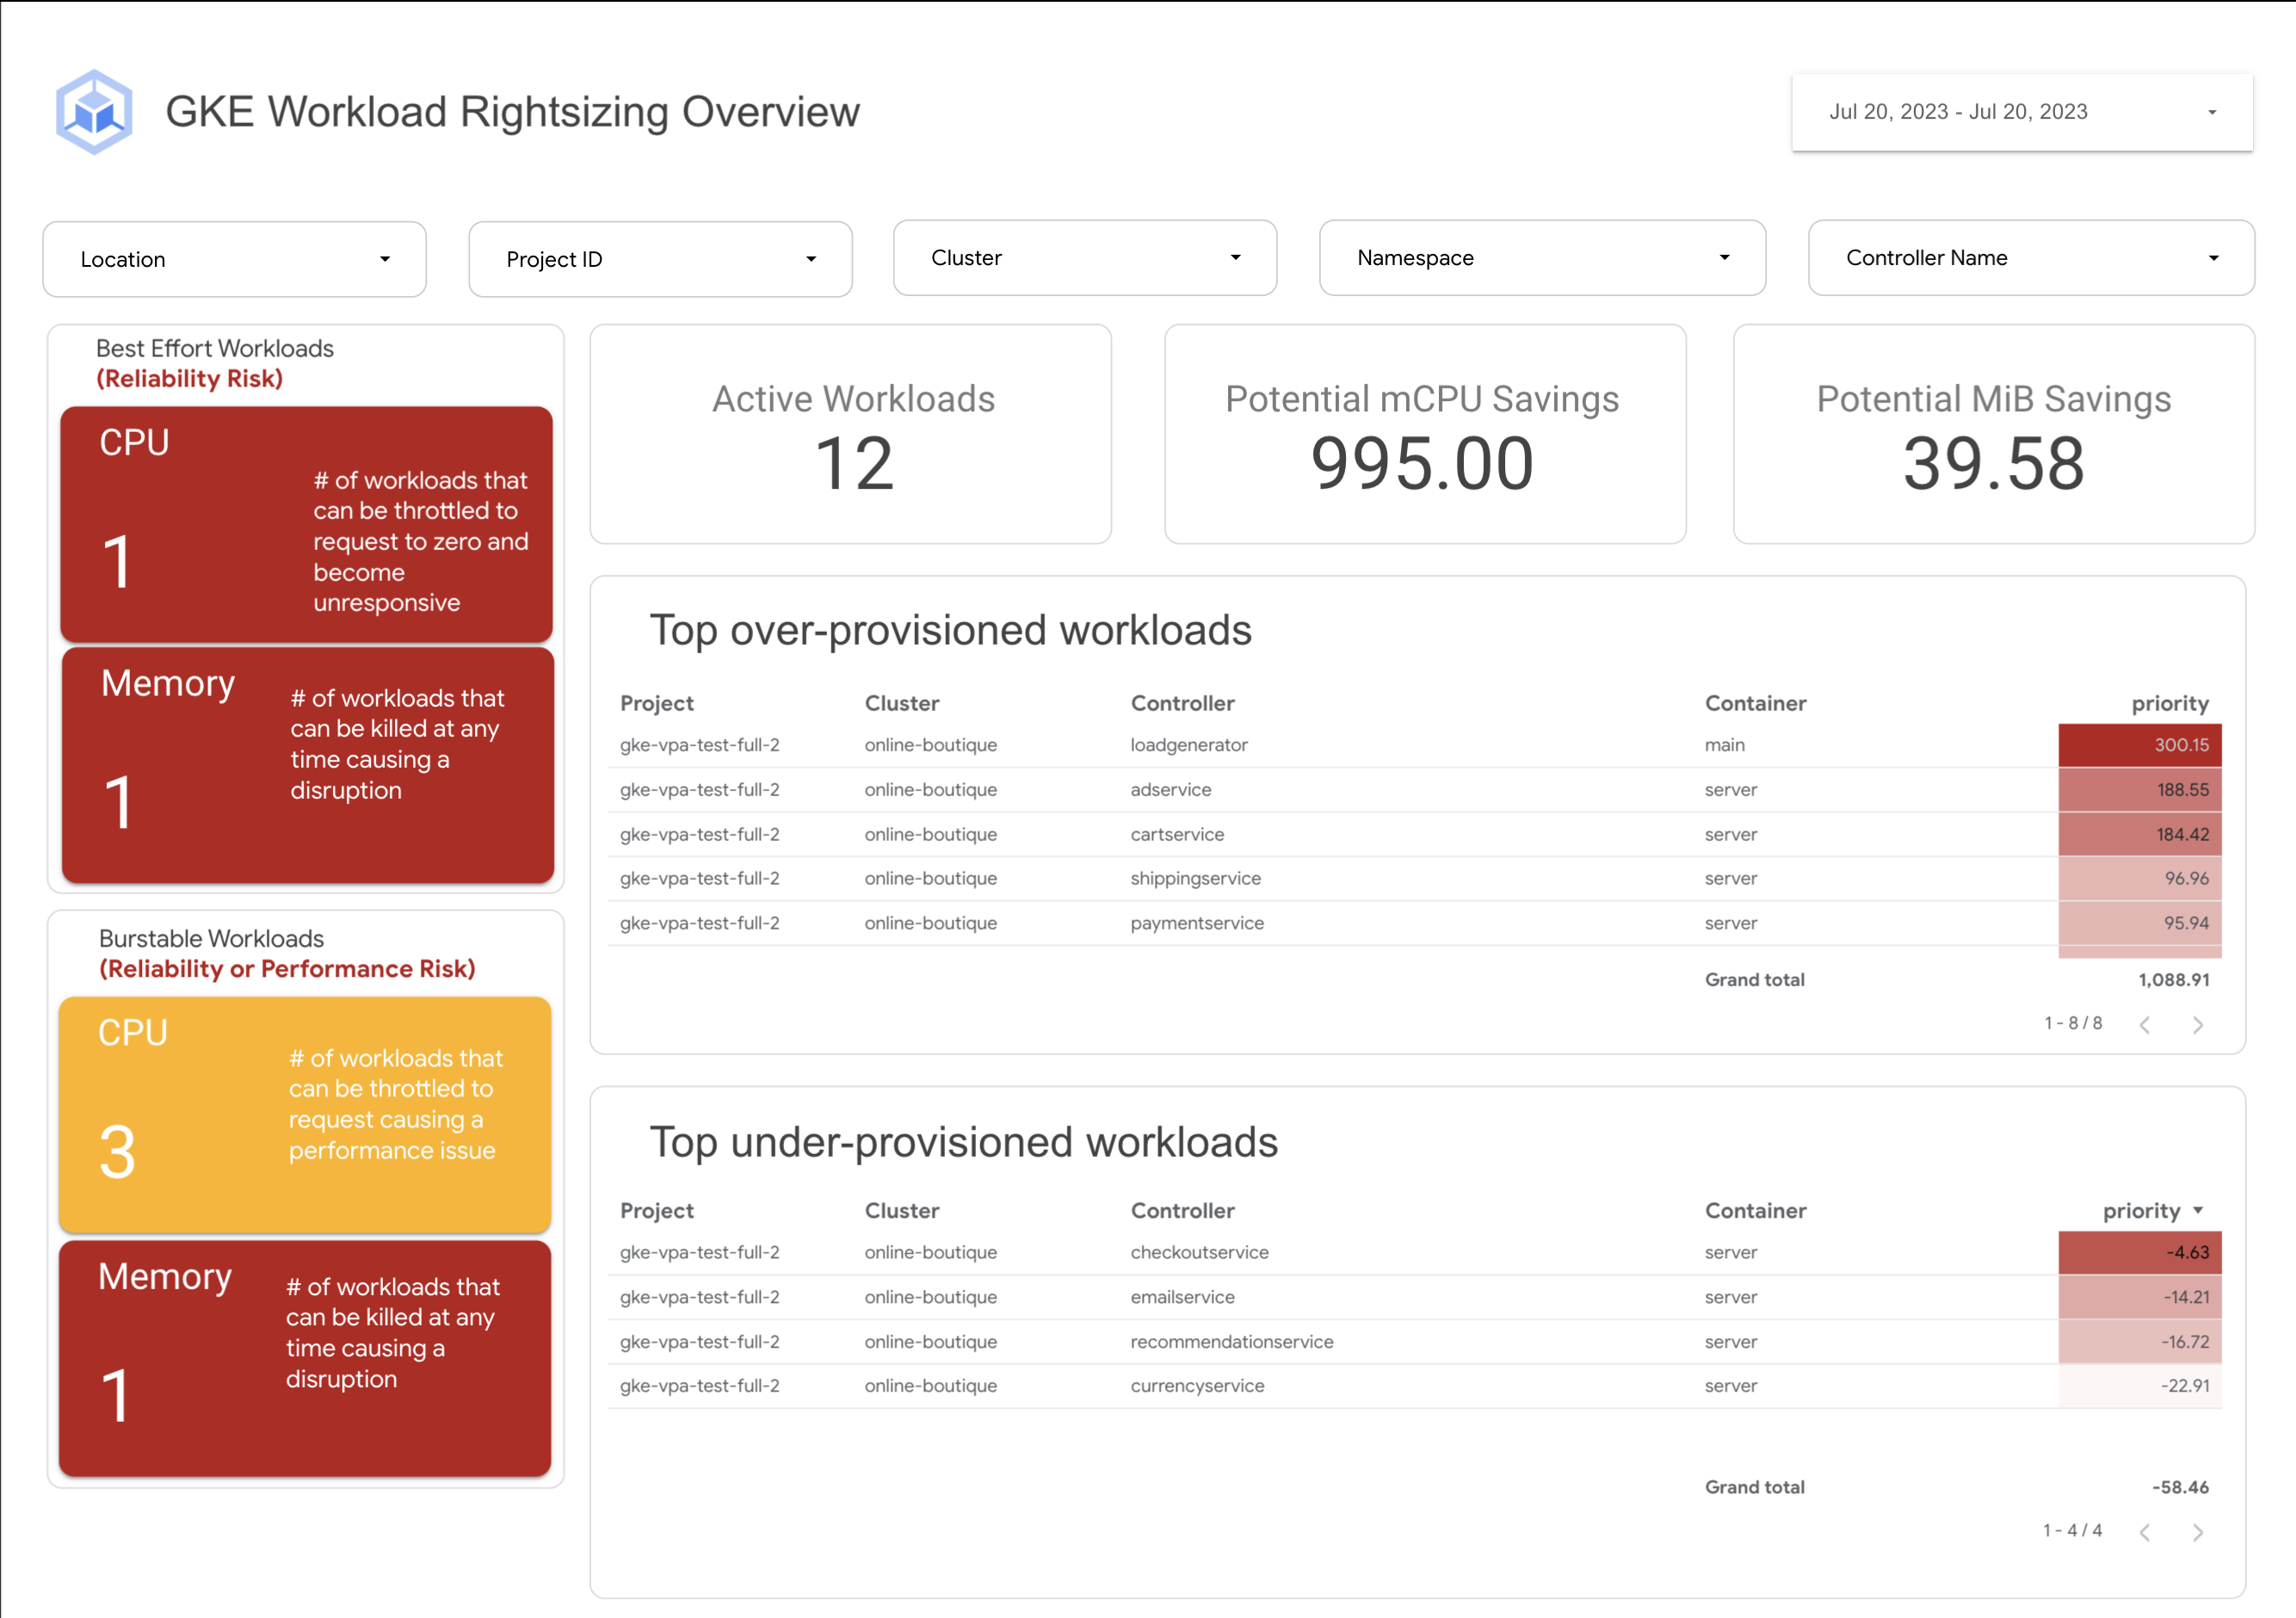Click the 1 - 8 / 8 pagination label
Screen dimensions: 2296x1618
click(x=2073, y=1023)
